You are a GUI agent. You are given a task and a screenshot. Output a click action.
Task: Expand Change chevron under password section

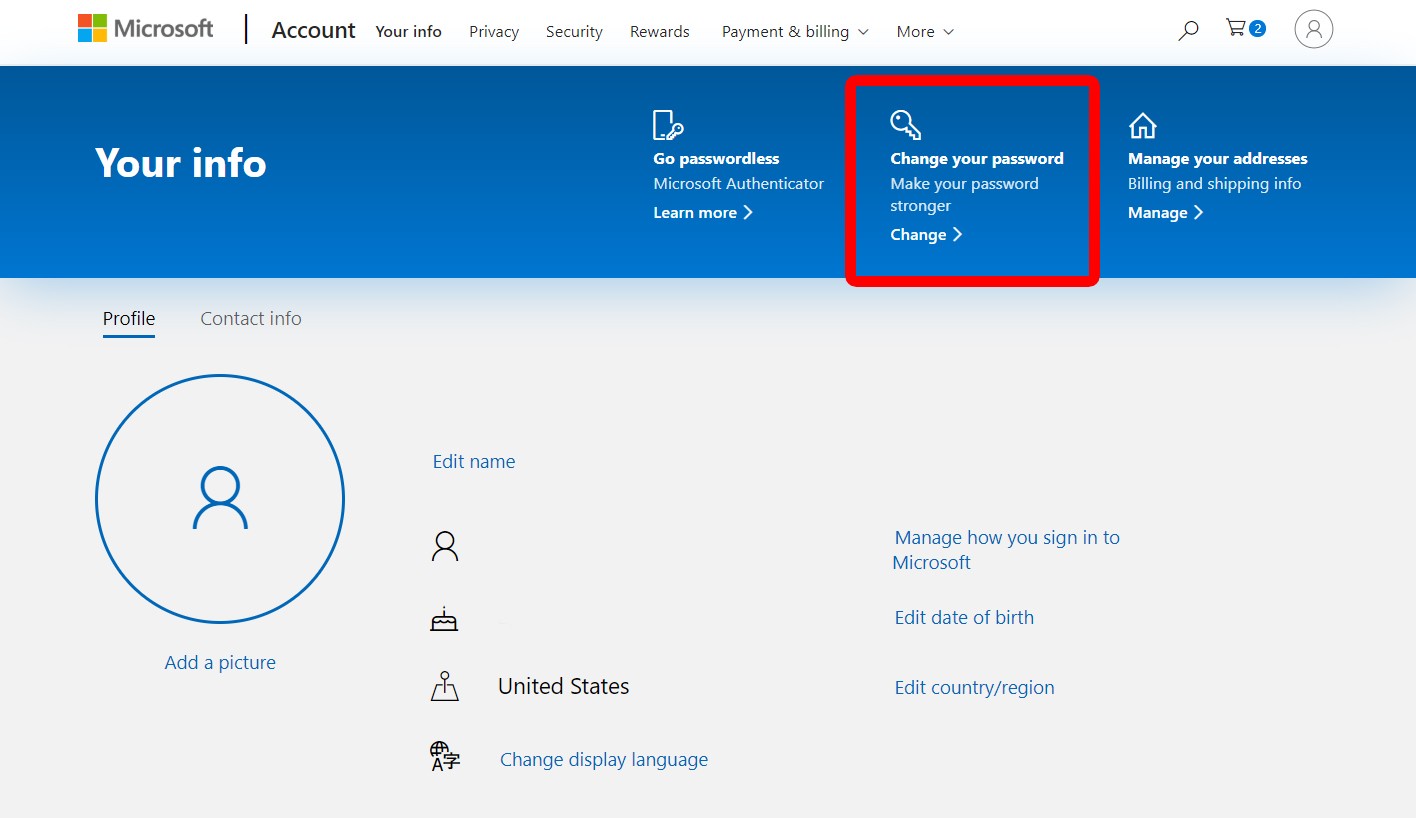pos(925,234)
